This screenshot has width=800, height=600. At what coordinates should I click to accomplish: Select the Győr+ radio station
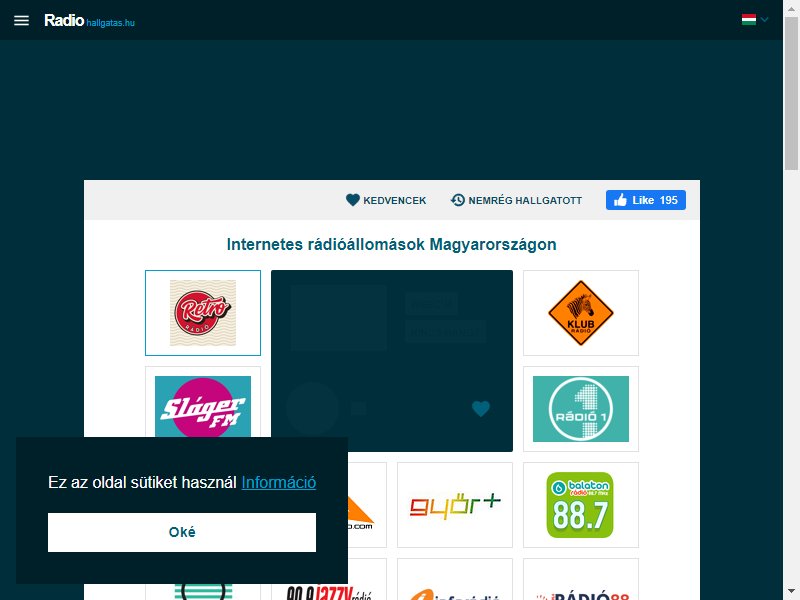(455, 505)
